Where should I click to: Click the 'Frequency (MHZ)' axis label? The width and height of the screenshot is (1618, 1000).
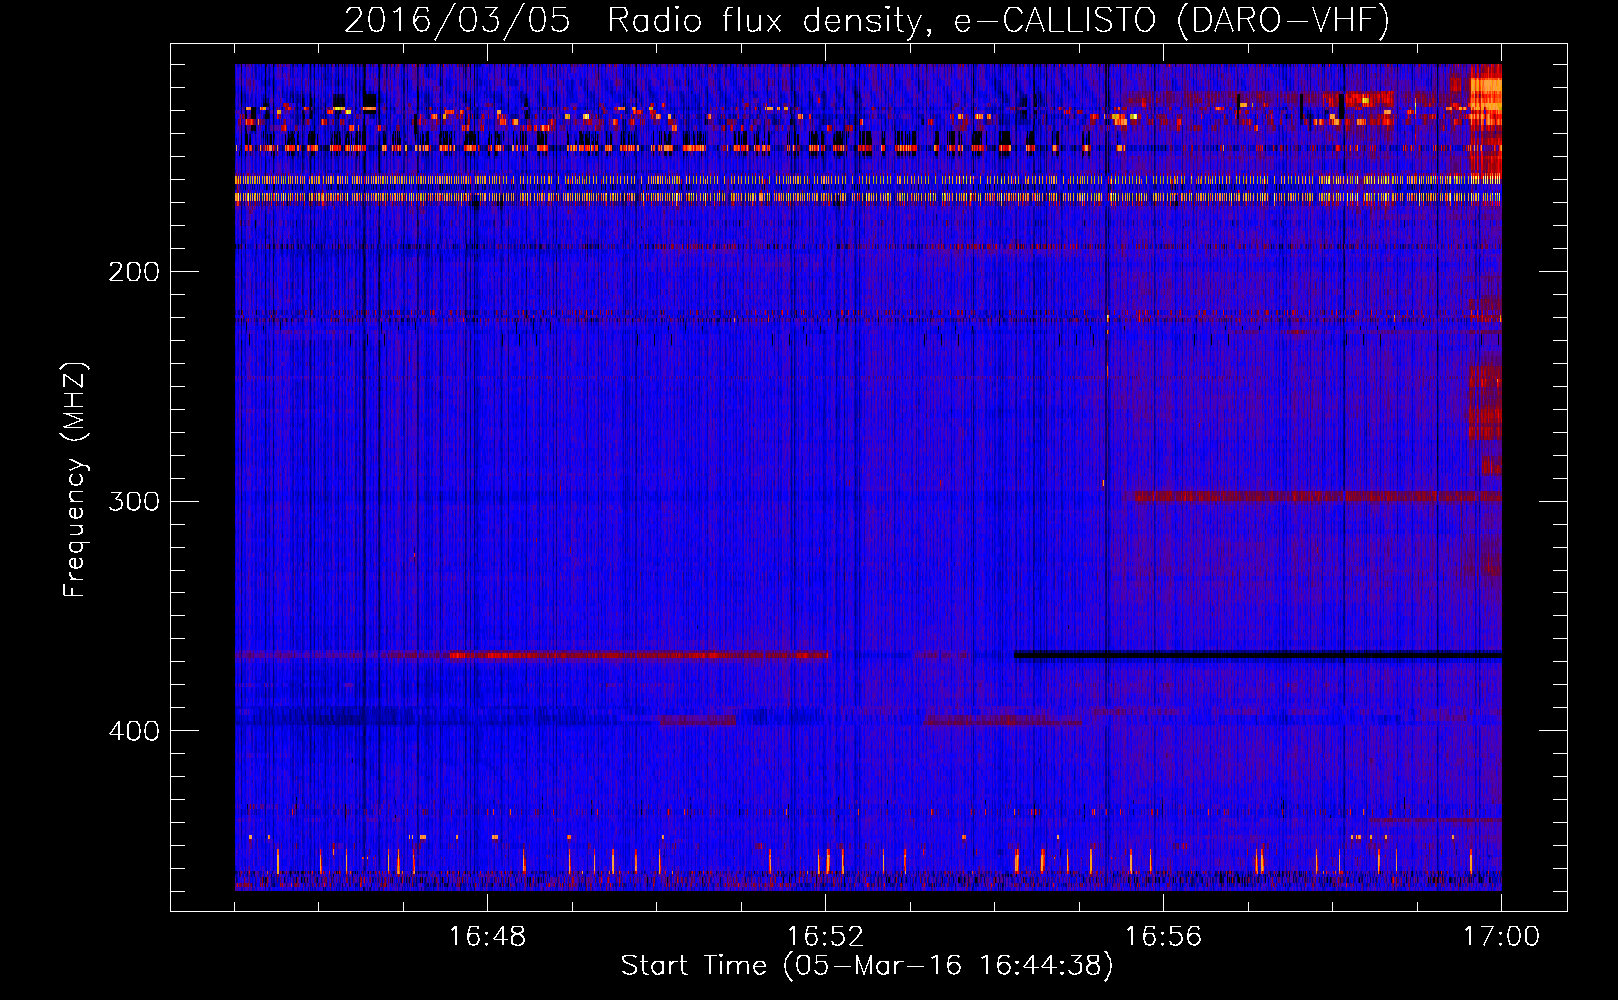(75, 480)
